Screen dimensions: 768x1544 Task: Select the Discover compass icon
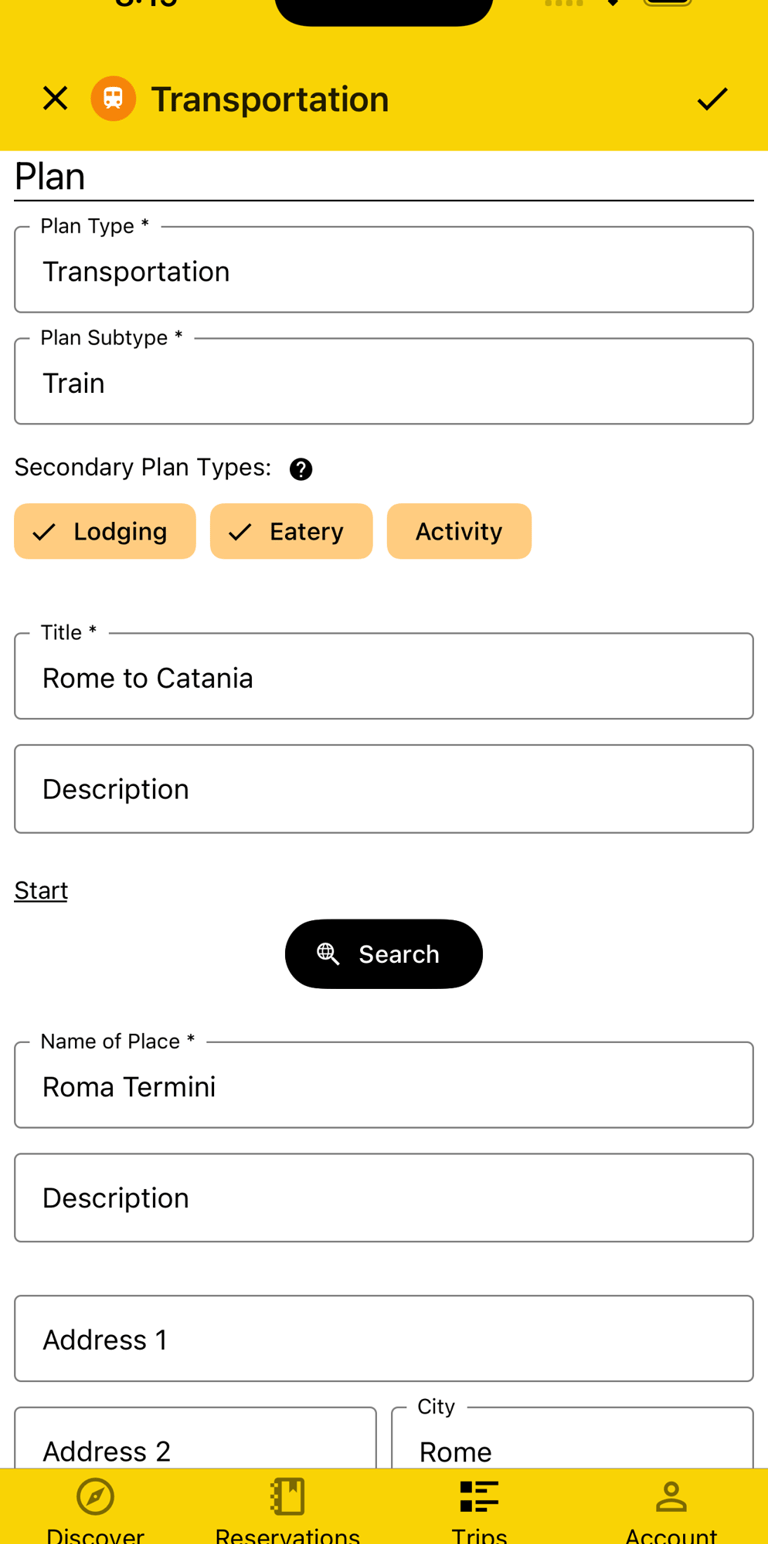point(95,1497)
